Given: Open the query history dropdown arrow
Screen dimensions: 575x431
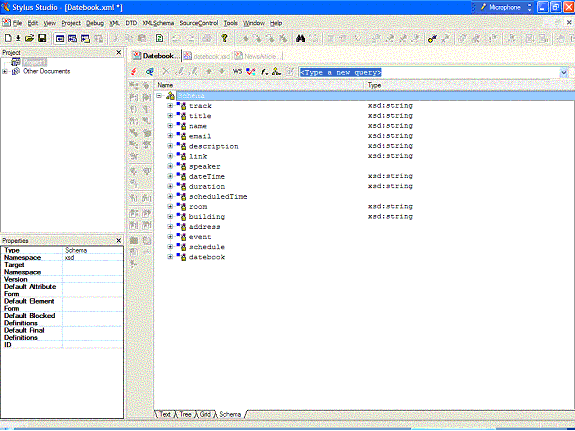Looking at the screenshot, I should pyautogui.click(x=564, y=73).
